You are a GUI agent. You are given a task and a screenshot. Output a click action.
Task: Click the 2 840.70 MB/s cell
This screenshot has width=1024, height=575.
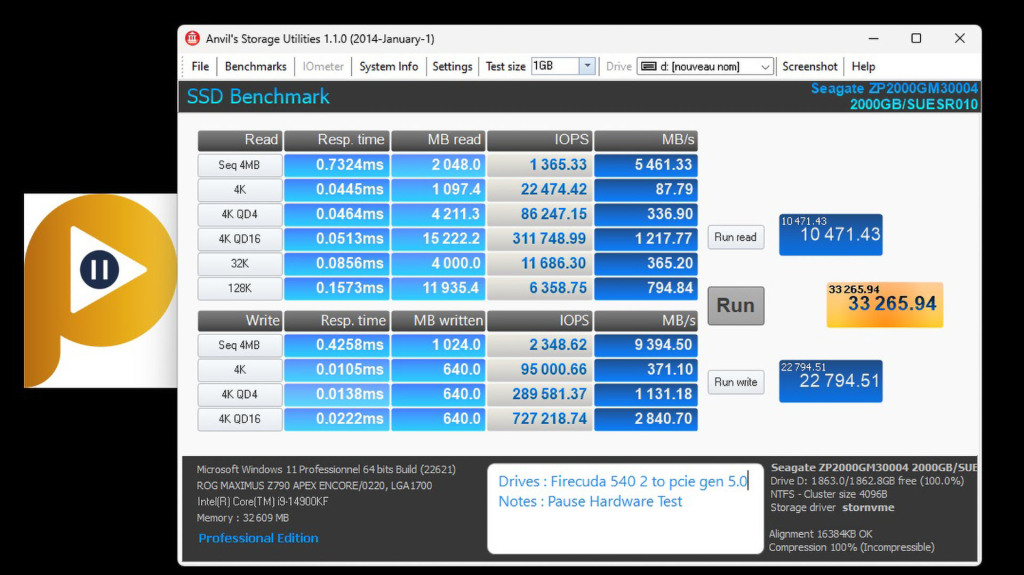pos(646,419)
